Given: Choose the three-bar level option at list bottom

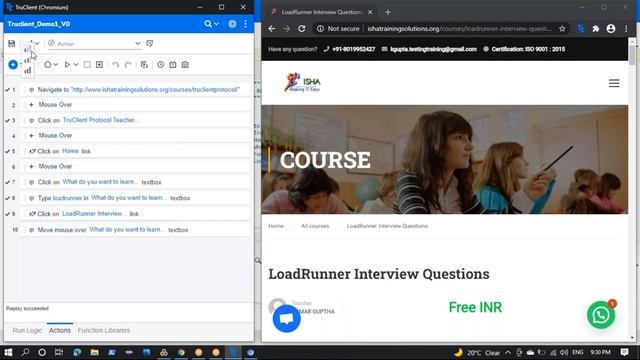Looking at the screenshot, I should point(27,71).
